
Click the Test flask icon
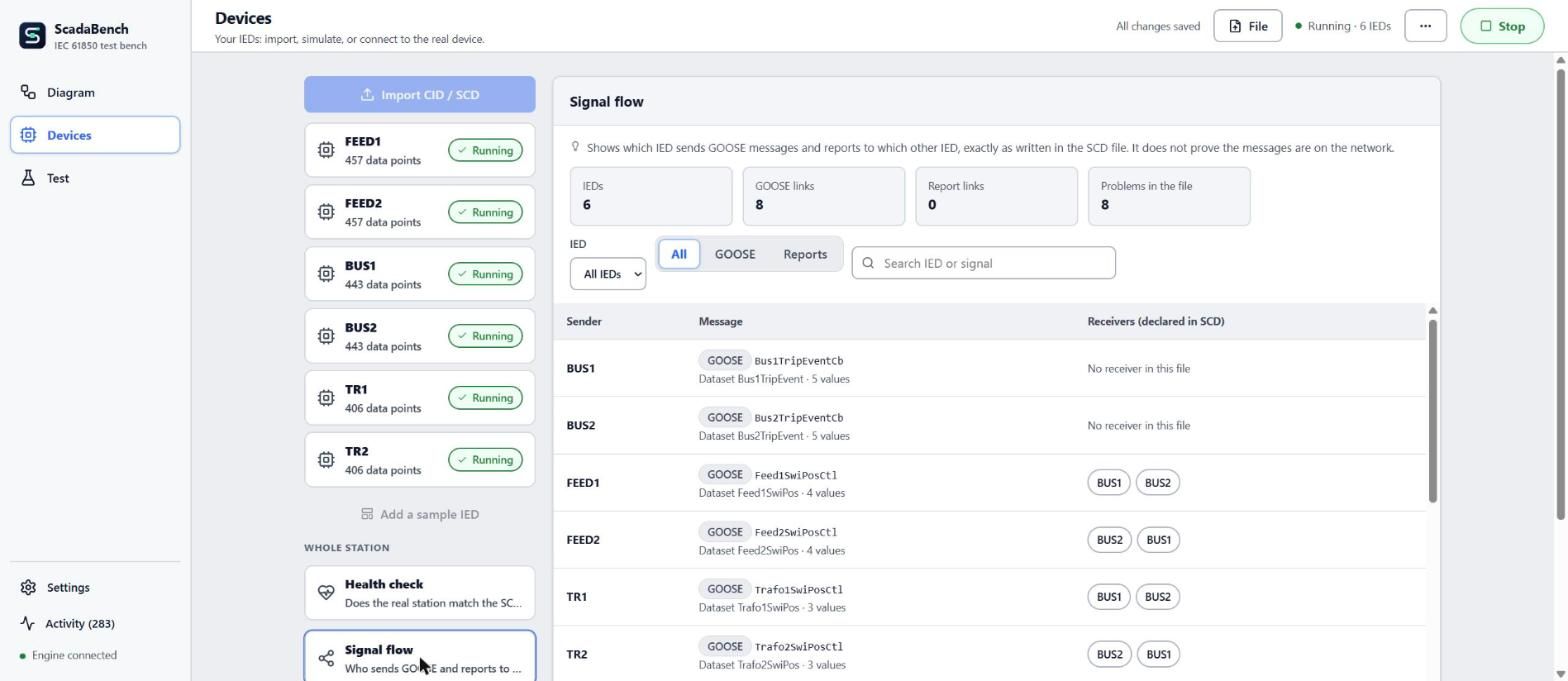click(28, 178)
